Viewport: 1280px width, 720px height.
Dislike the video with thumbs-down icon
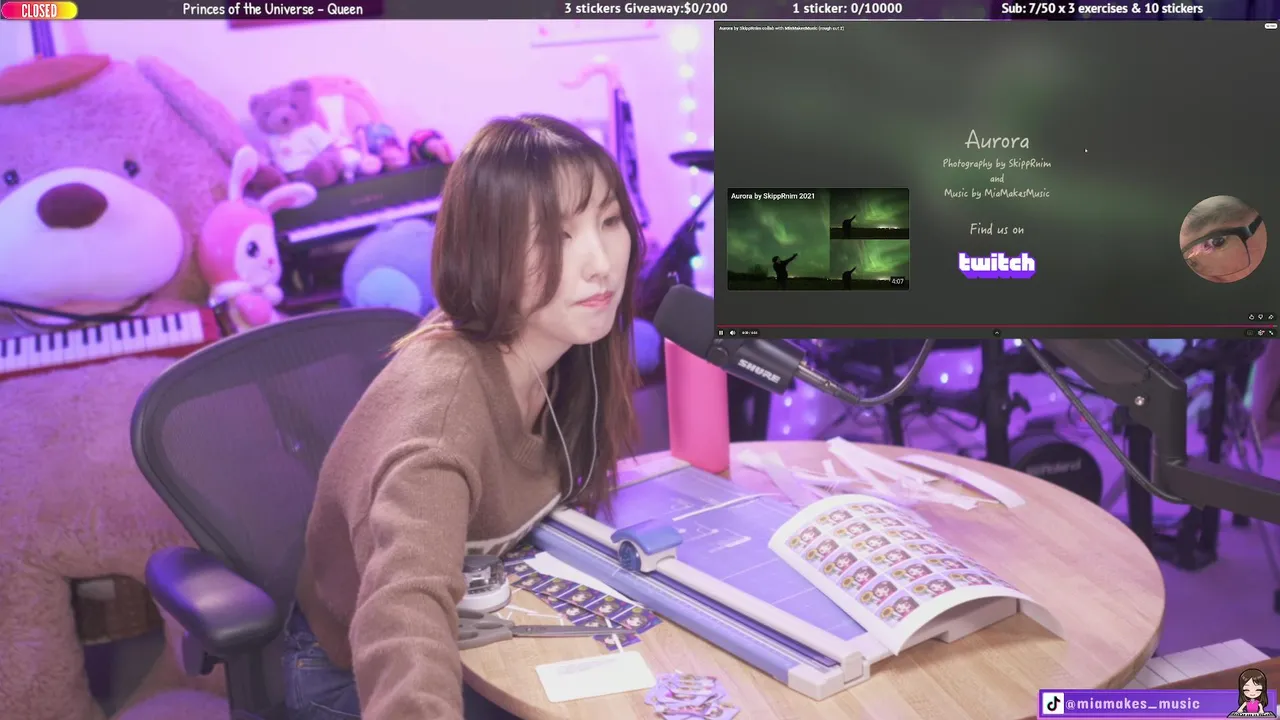point(1261,317)
